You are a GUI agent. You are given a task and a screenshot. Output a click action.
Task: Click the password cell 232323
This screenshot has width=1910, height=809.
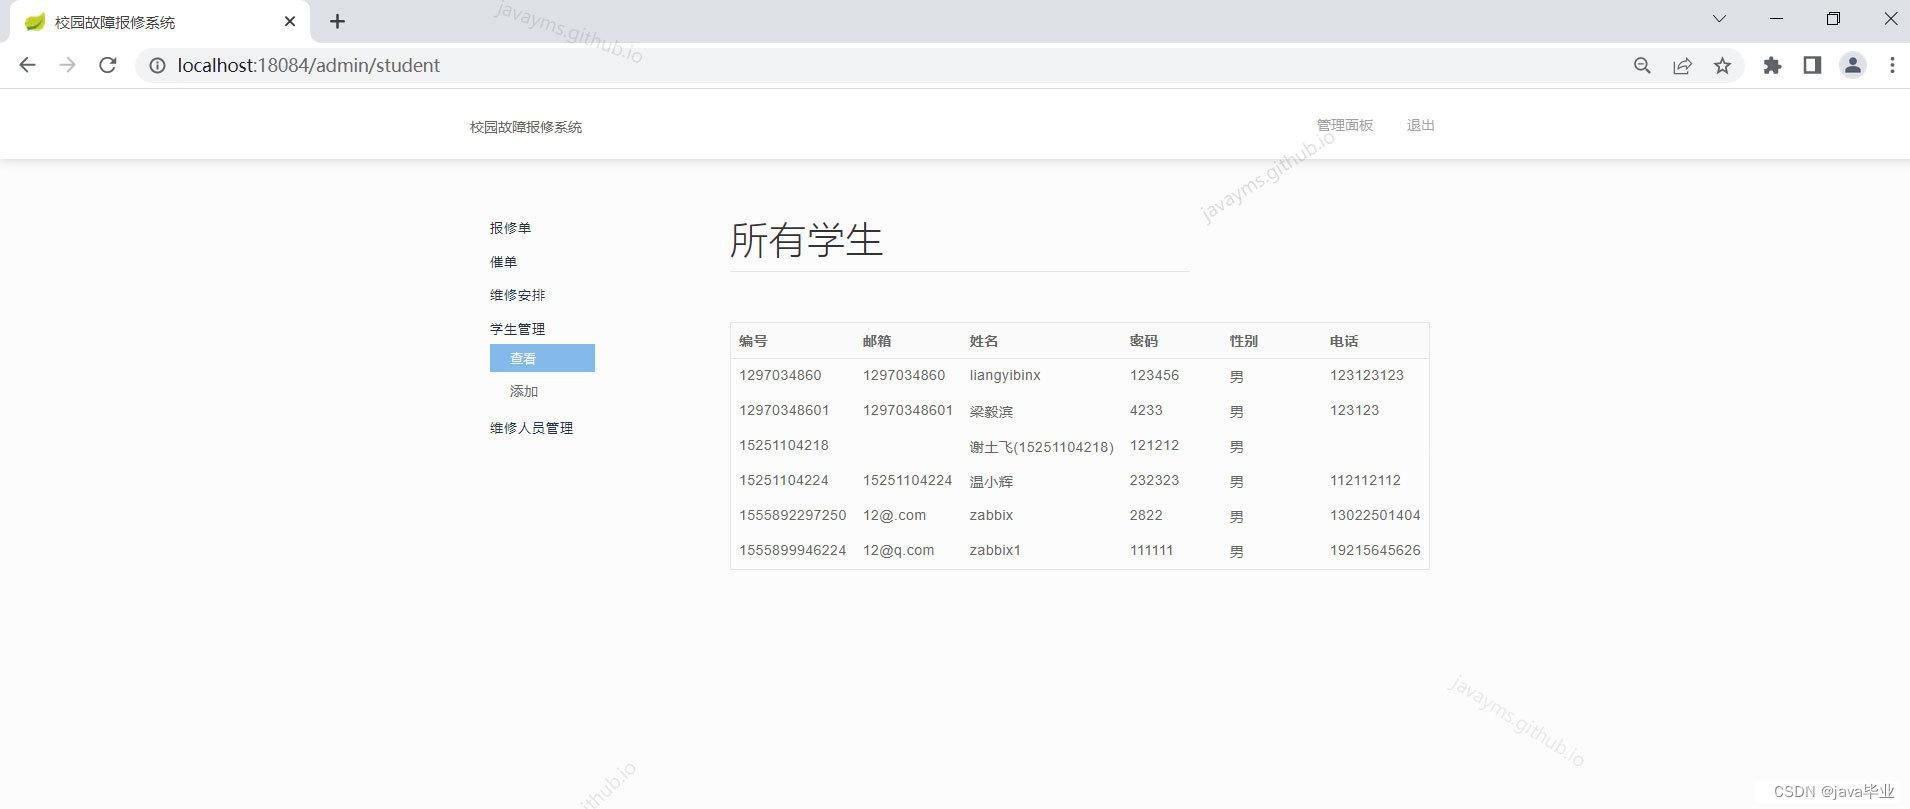pos(1154,481)
